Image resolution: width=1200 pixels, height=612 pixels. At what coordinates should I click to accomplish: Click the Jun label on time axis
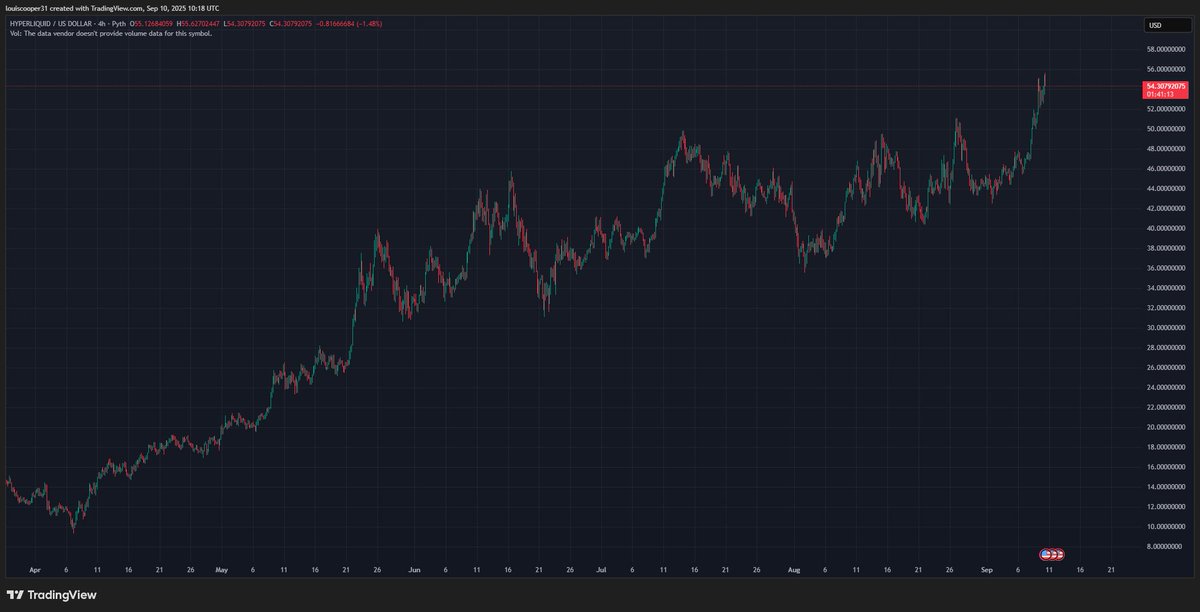coord(414,570)
